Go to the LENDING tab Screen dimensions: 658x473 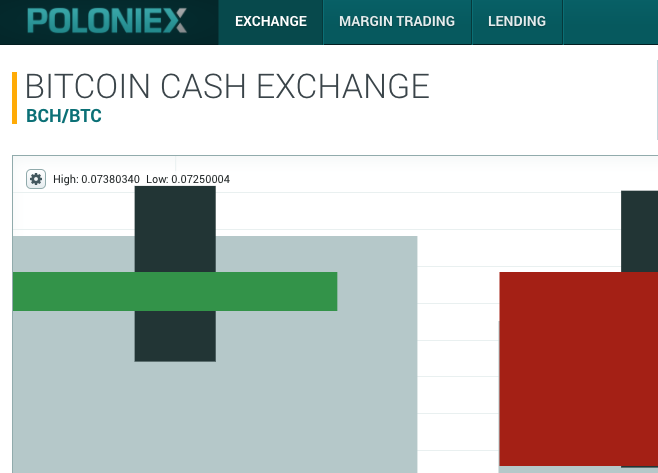point(517,21)
